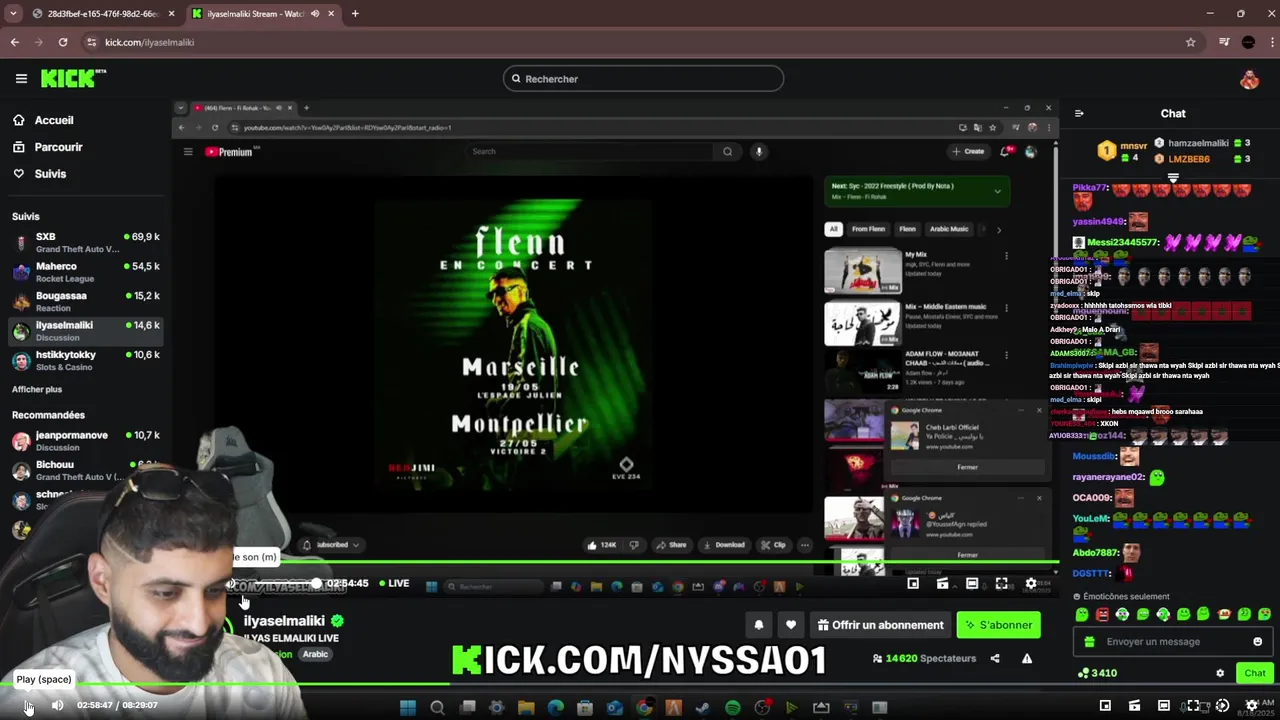The image size is (1280, 720).
Task: Click Fermer on Cheb Larbi notification
Action: tap(967, 467)
